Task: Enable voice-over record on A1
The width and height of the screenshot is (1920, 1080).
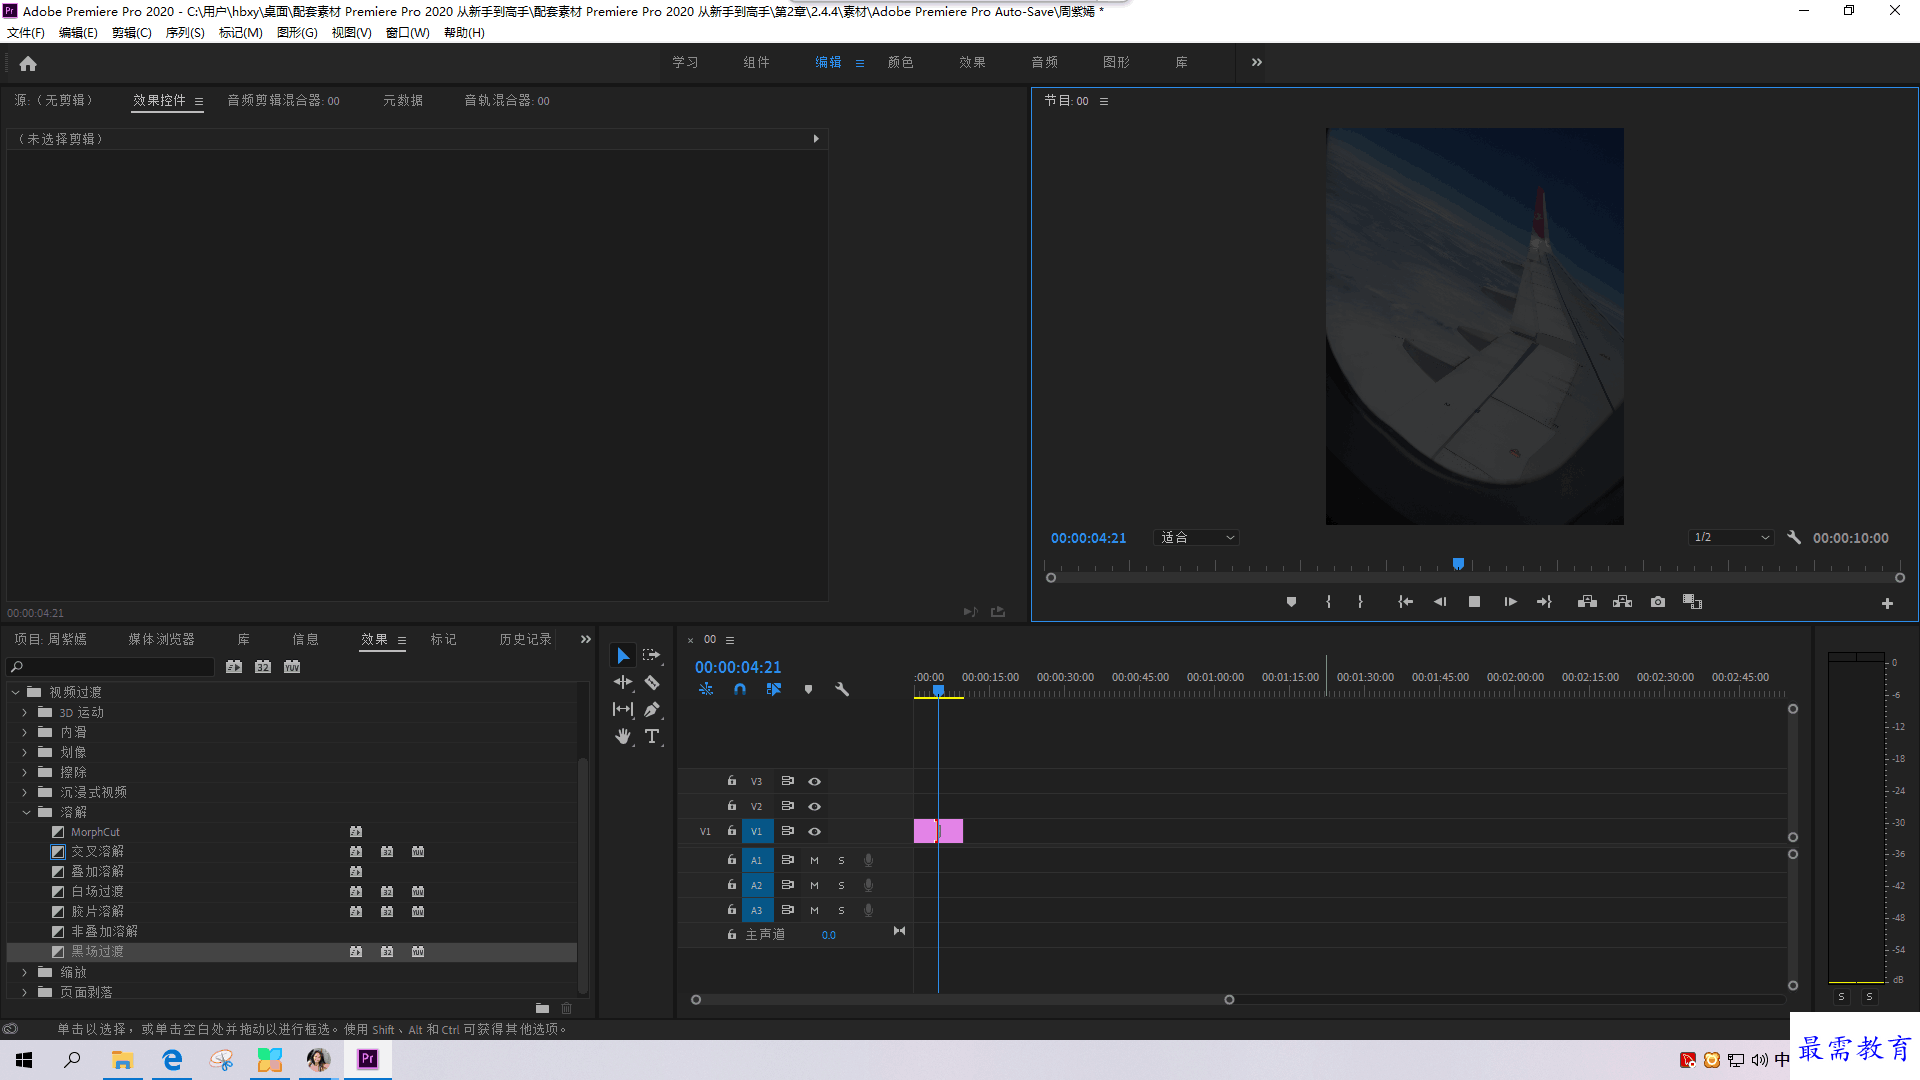Action: click(x=868, y=860)
